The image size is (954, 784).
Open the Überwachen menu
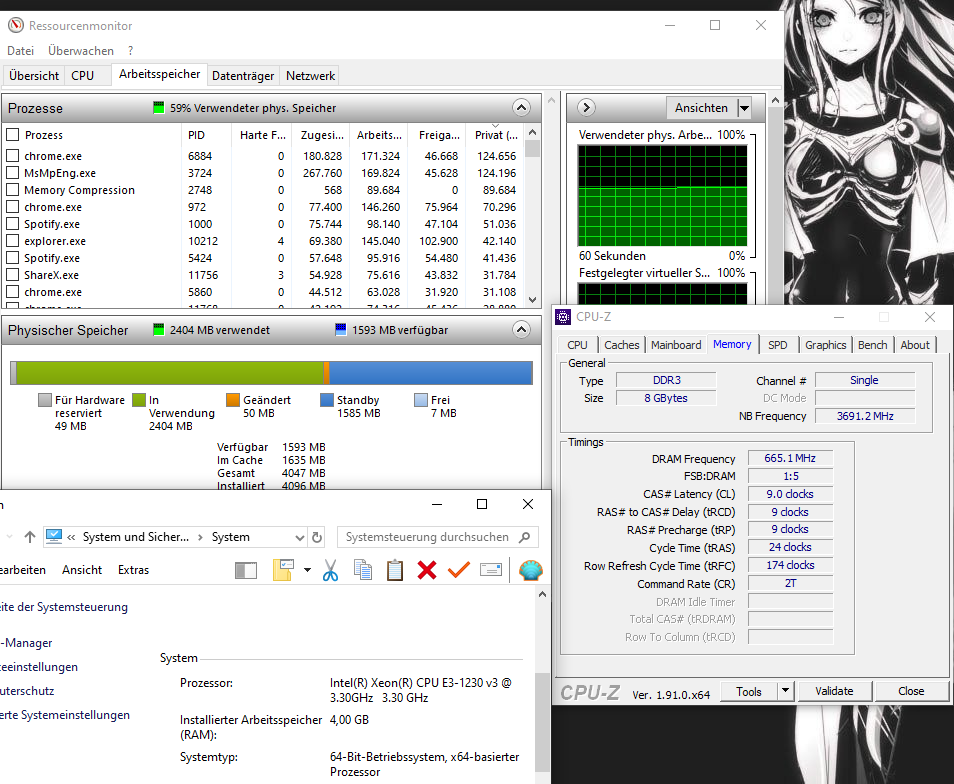[x=81, y=50]
